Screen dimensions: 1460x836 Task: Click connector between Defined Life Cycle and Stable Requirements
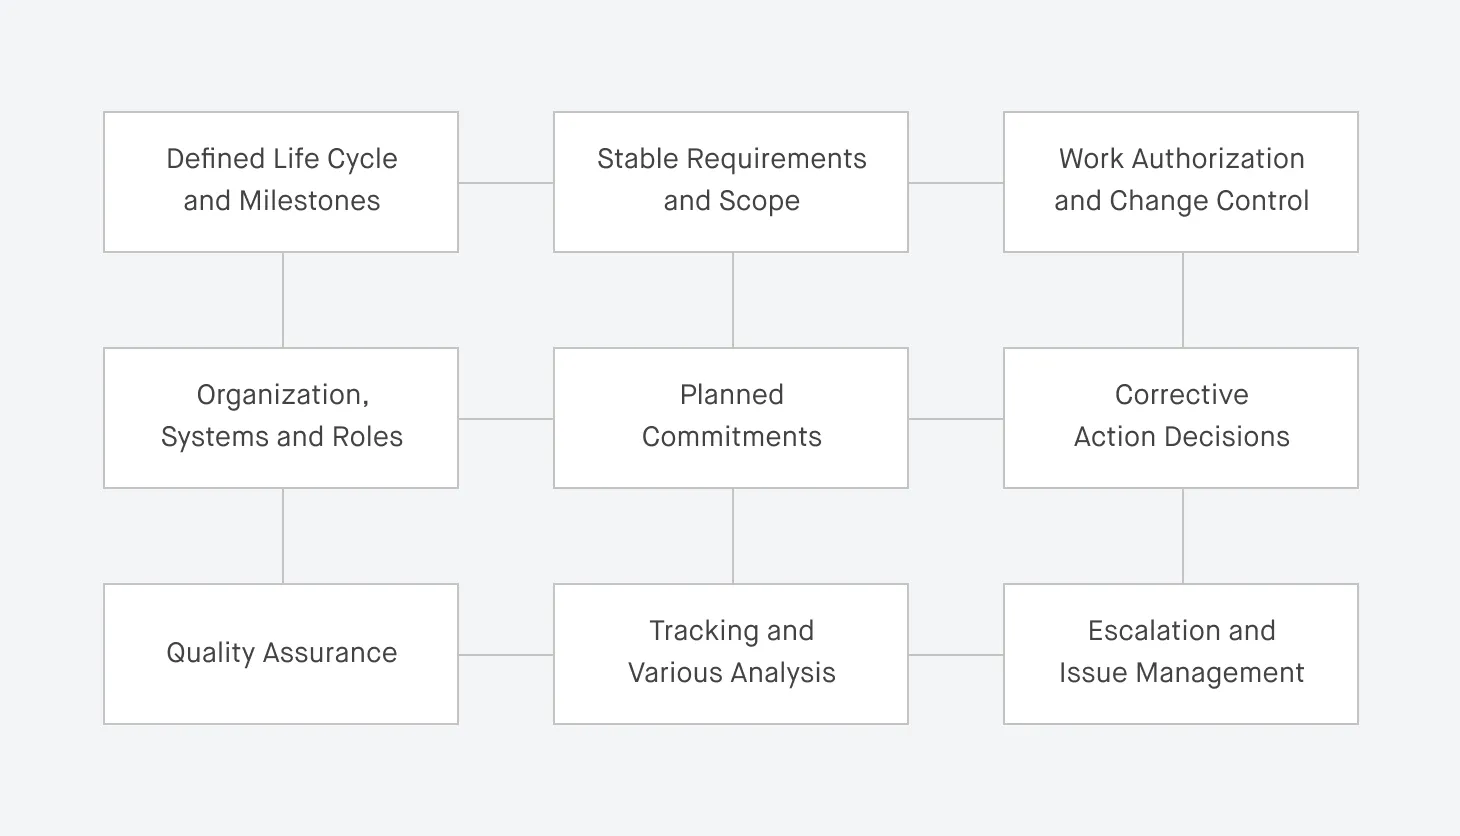click(506, 183)
